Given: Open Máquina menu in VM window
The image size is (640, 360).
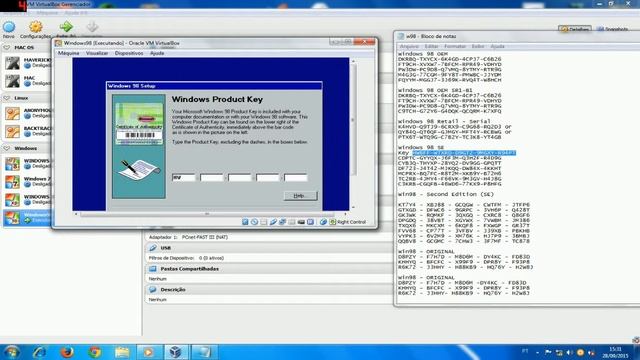Looking at the screenshot, I should [x=69, y=53].
